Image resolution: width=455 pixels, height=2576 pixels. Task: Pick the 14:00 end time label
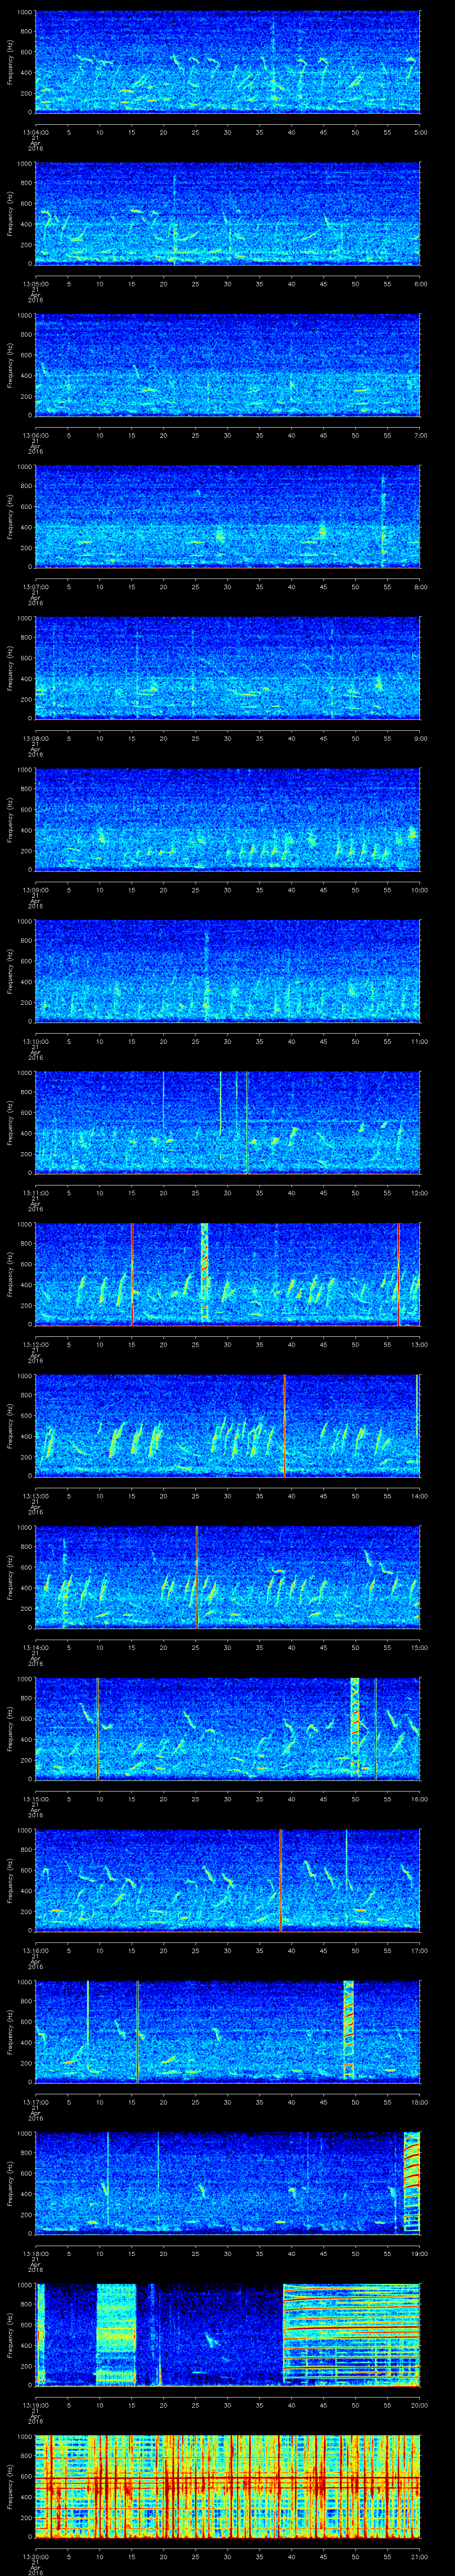pyautogui.click(x=420, y=1495)
